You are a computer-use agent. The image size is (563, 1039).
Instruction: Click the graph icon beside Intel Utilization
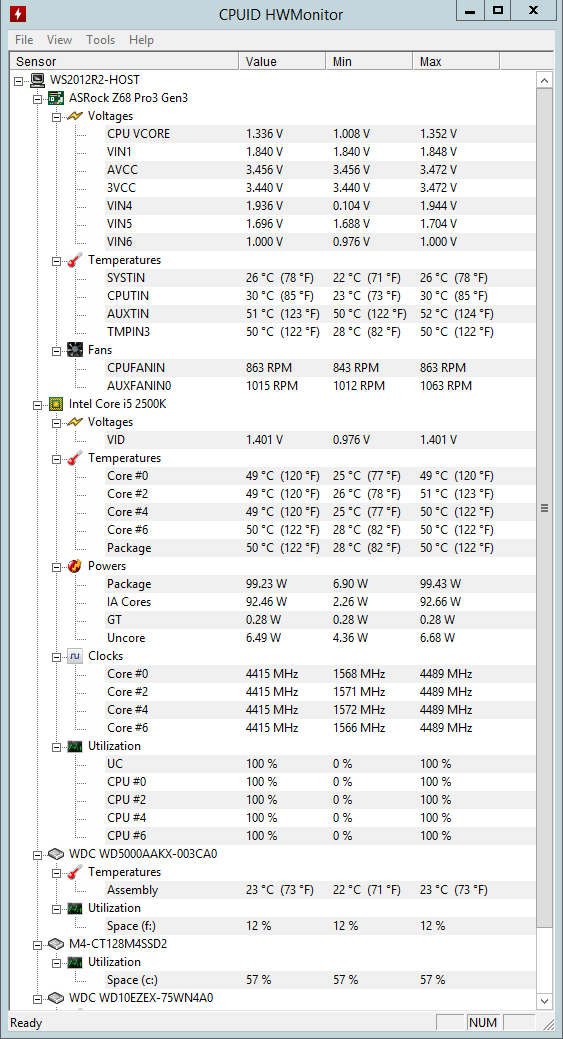coord(75,745)
